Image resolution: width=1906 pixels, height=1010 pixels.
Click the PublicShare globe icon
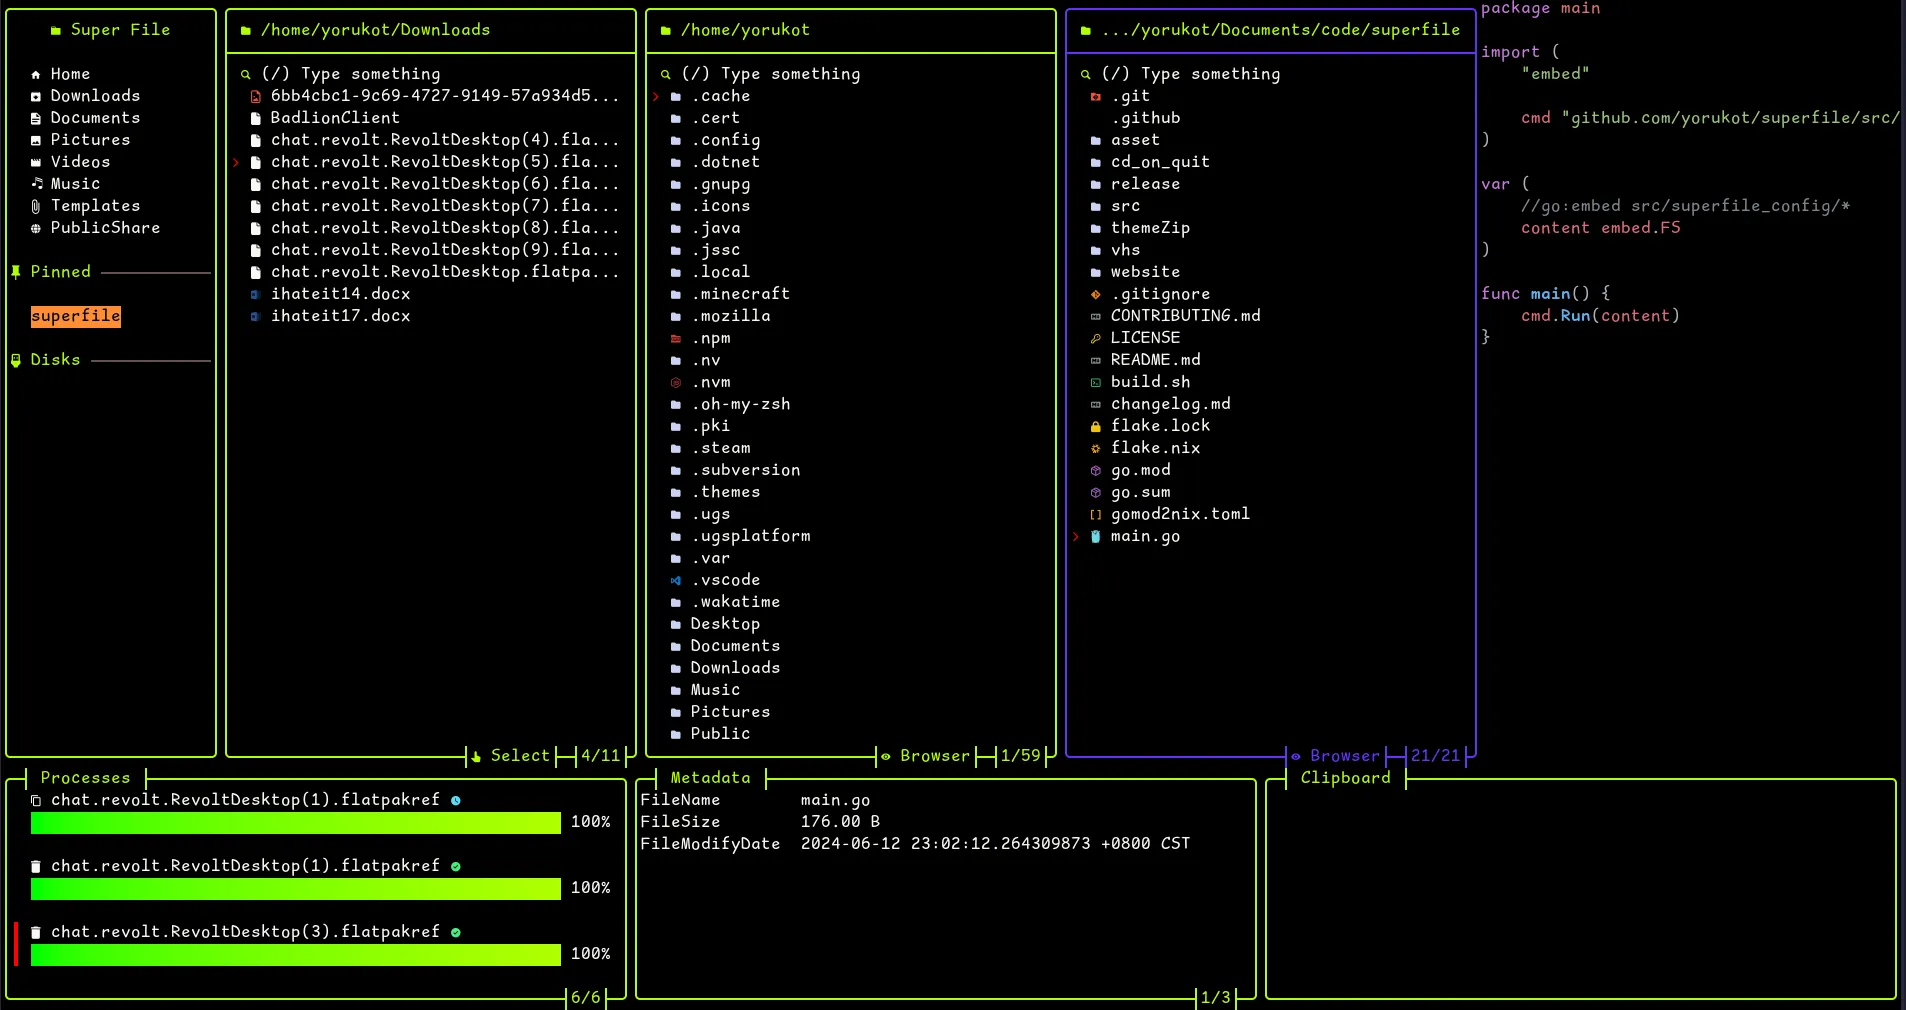(x=34, y=228)
